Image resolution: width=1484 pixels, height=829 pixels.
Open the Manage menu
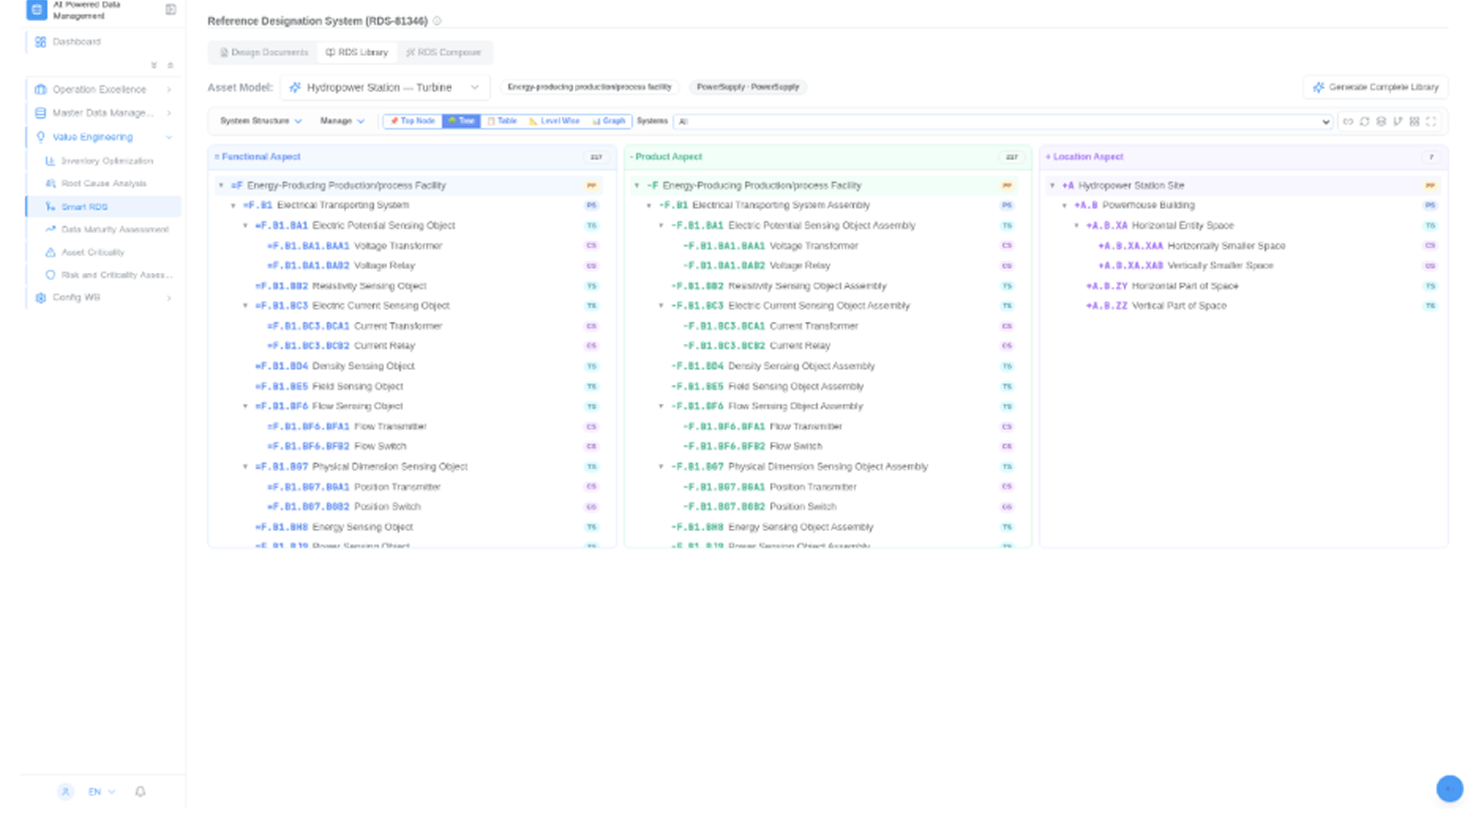pos(342,121)
